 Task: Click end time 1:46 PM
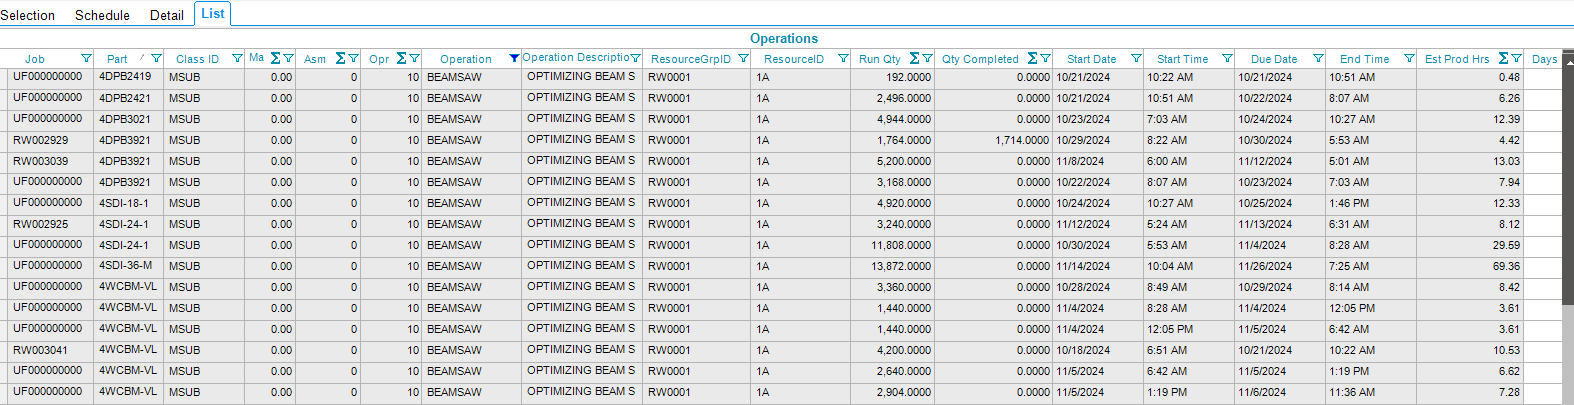pyautogui.click(x=1349, y=203)
